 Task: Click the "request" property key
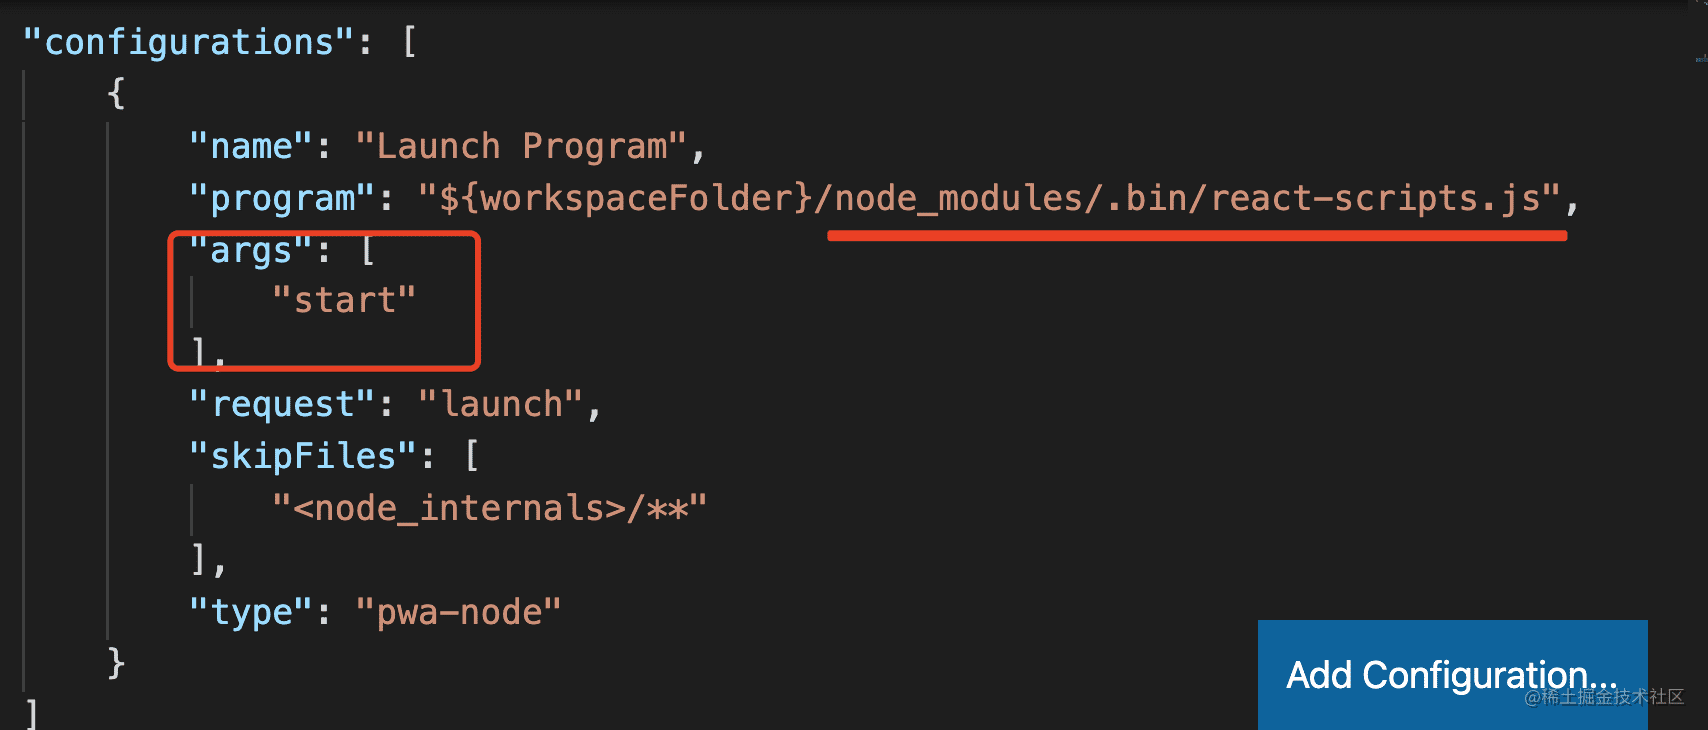point(283,404)
